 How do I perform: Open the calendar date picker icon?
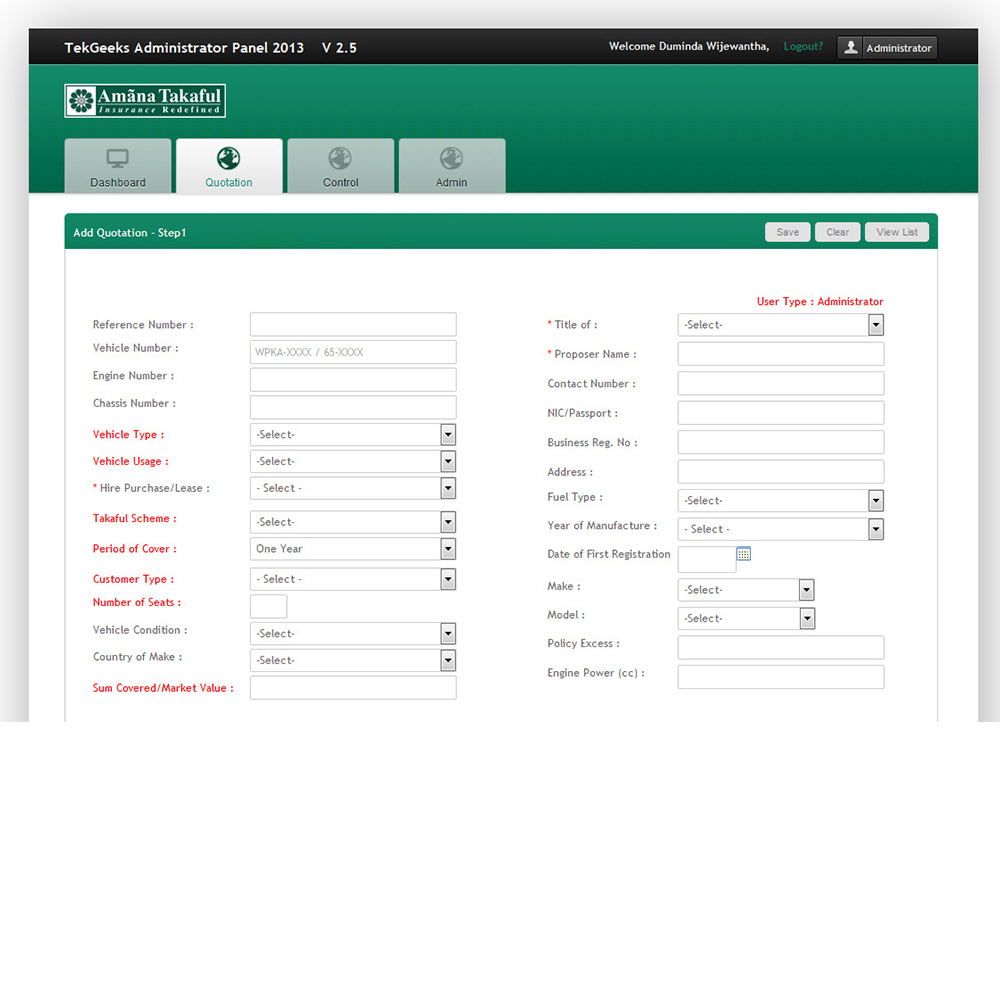[743, 554]
